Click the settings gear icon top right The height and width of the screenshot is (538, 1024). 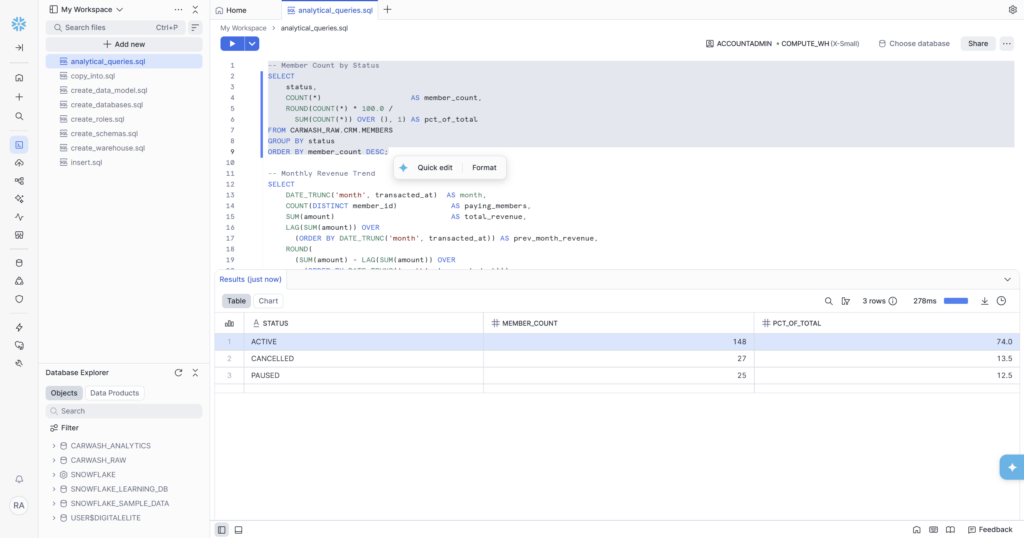tap(1012, 10)
